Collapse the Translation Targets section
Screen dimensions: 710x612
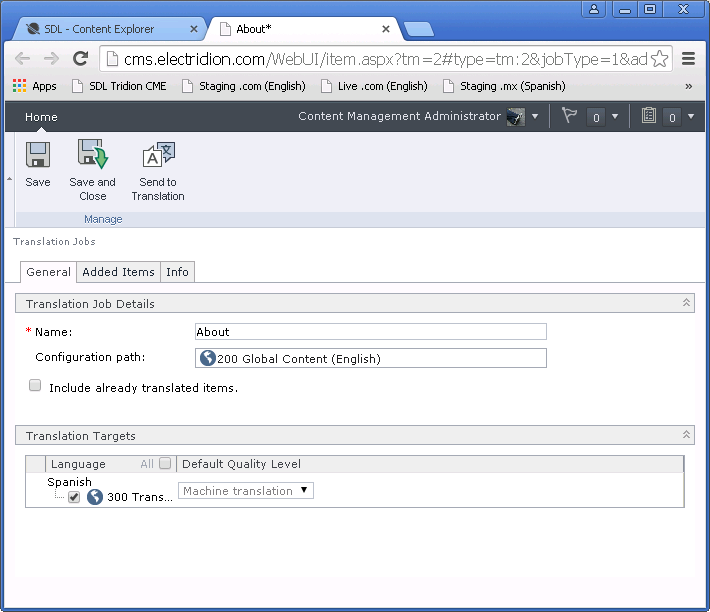point(686,436)
